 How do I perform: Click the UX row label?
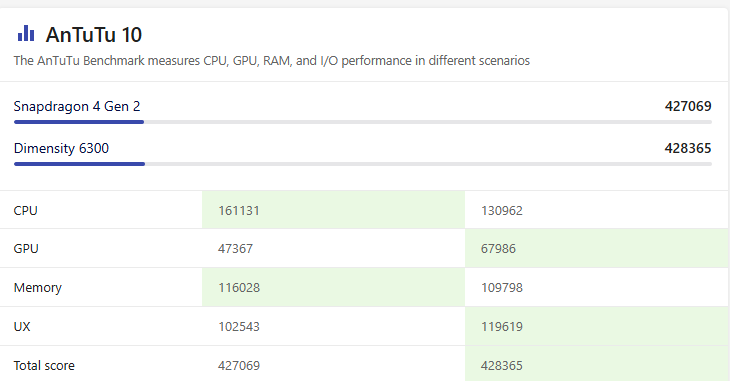(x=22, y=327)
